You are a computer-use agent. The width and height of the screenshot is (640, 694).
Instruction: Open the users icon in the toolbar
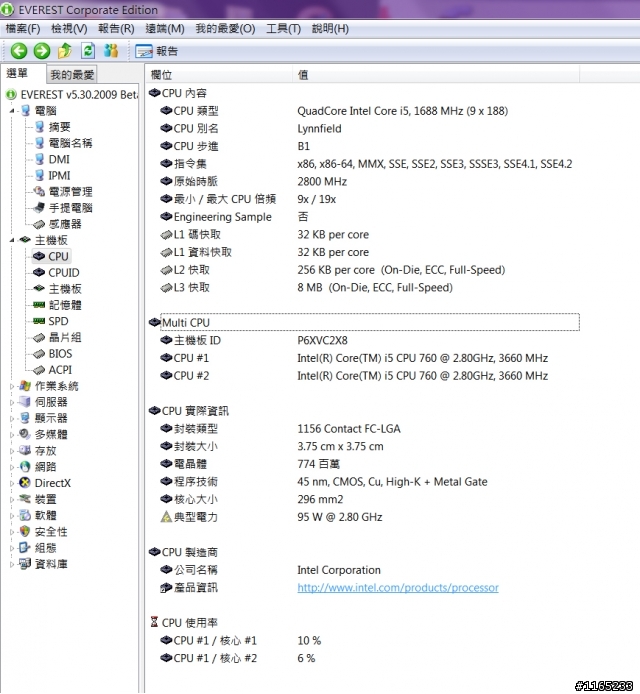point(111,51)
